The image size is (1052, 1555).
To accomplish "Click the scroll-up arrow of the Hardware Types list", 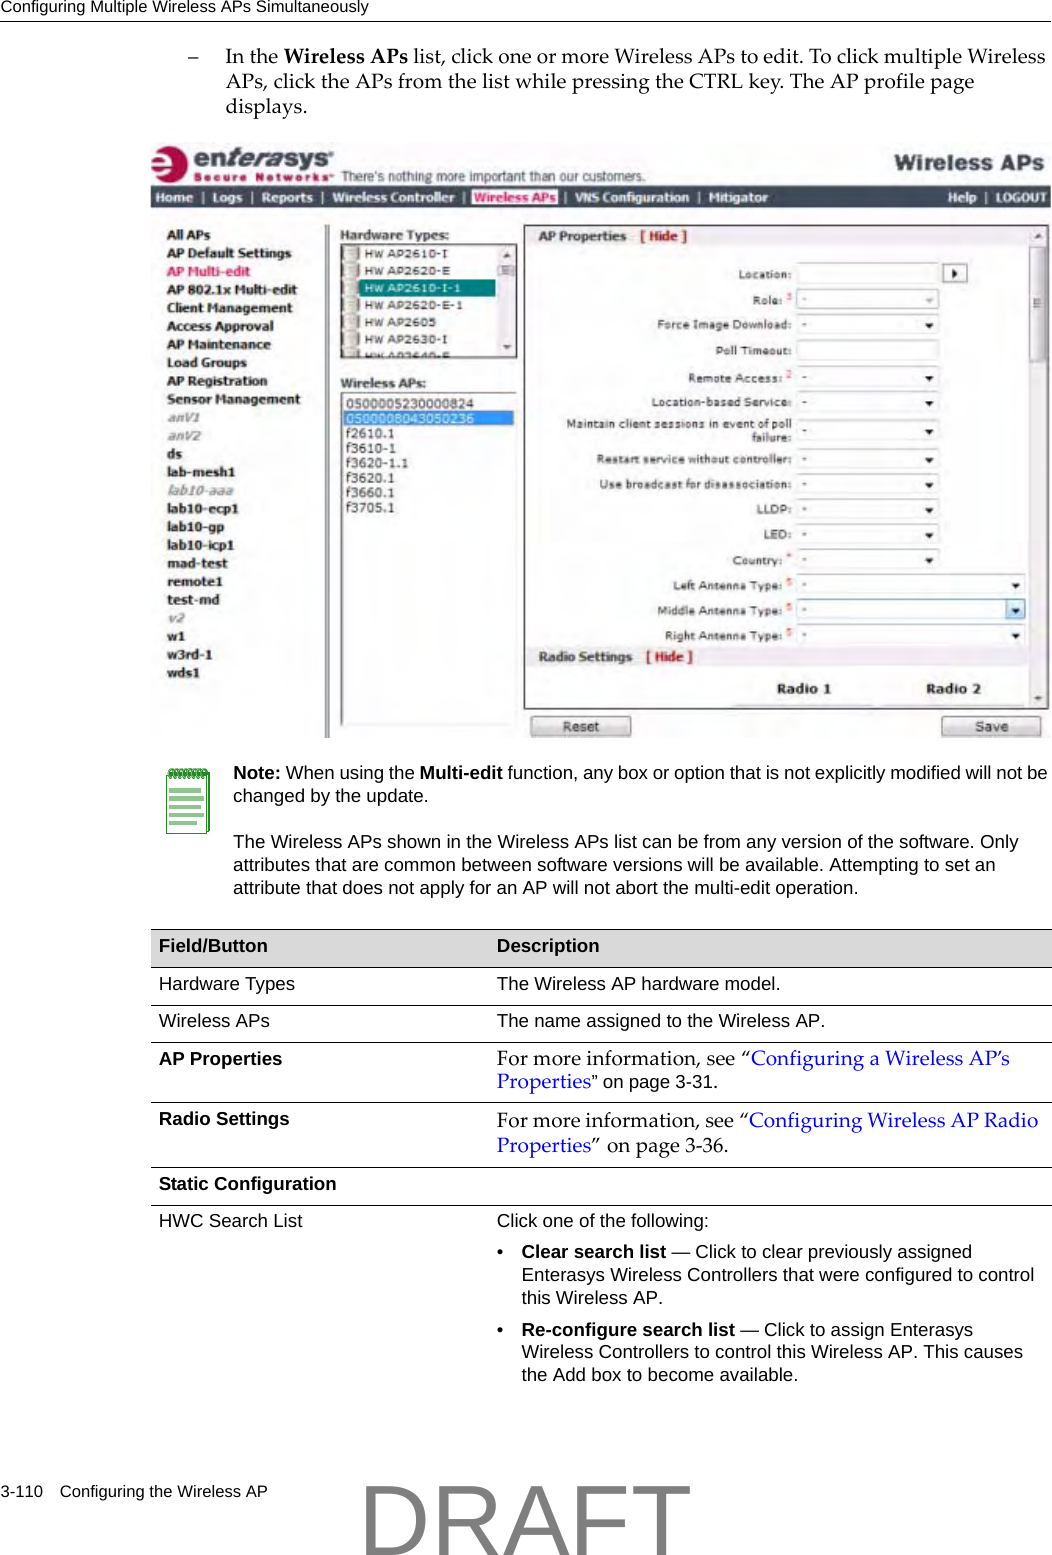I will coord(506,256).
